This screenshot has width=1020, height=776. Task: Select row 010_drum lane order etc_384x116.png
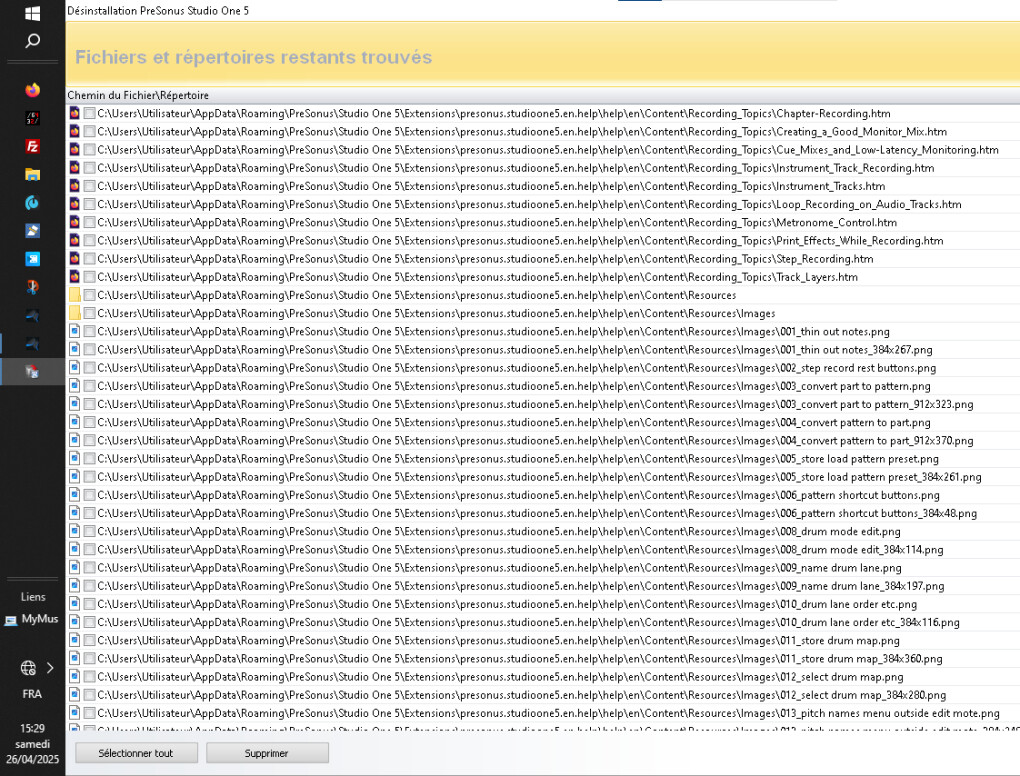pos(543,622)
